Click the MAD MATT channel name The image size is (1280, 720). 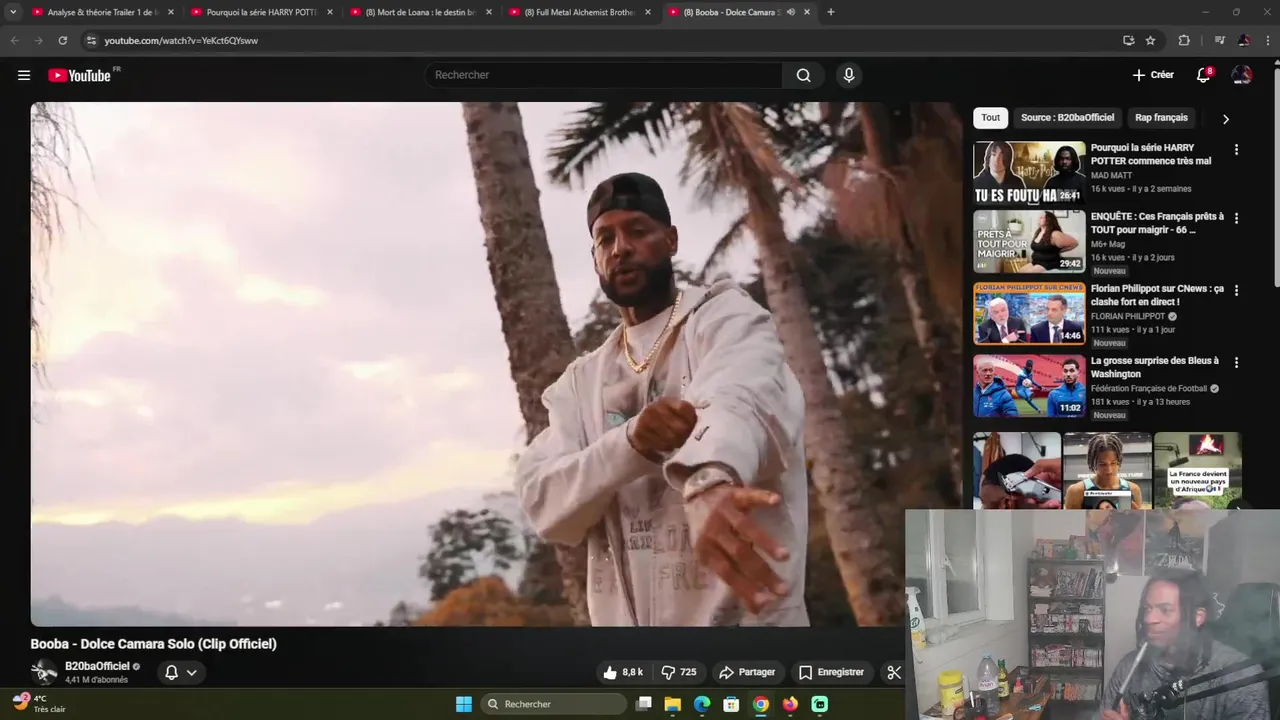pyautogui.click(x=1111, y=175)
